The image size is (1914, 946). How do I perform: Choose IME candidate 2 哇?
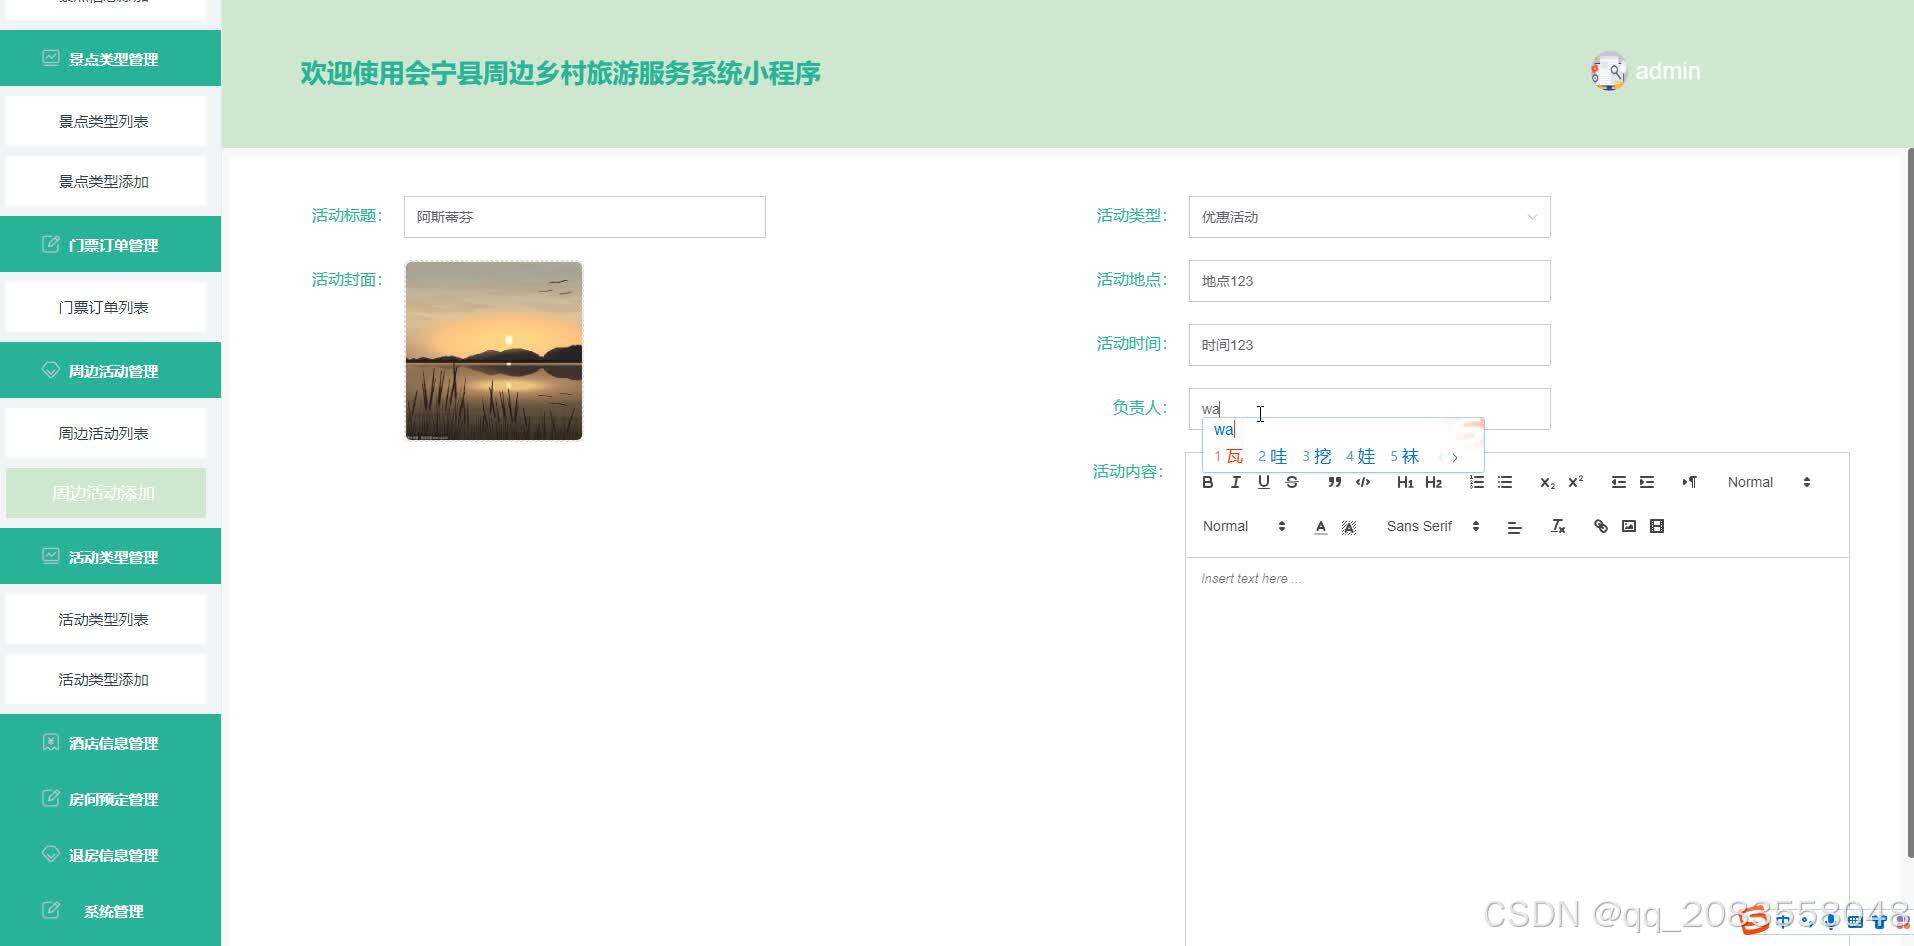coord(1272,456)
